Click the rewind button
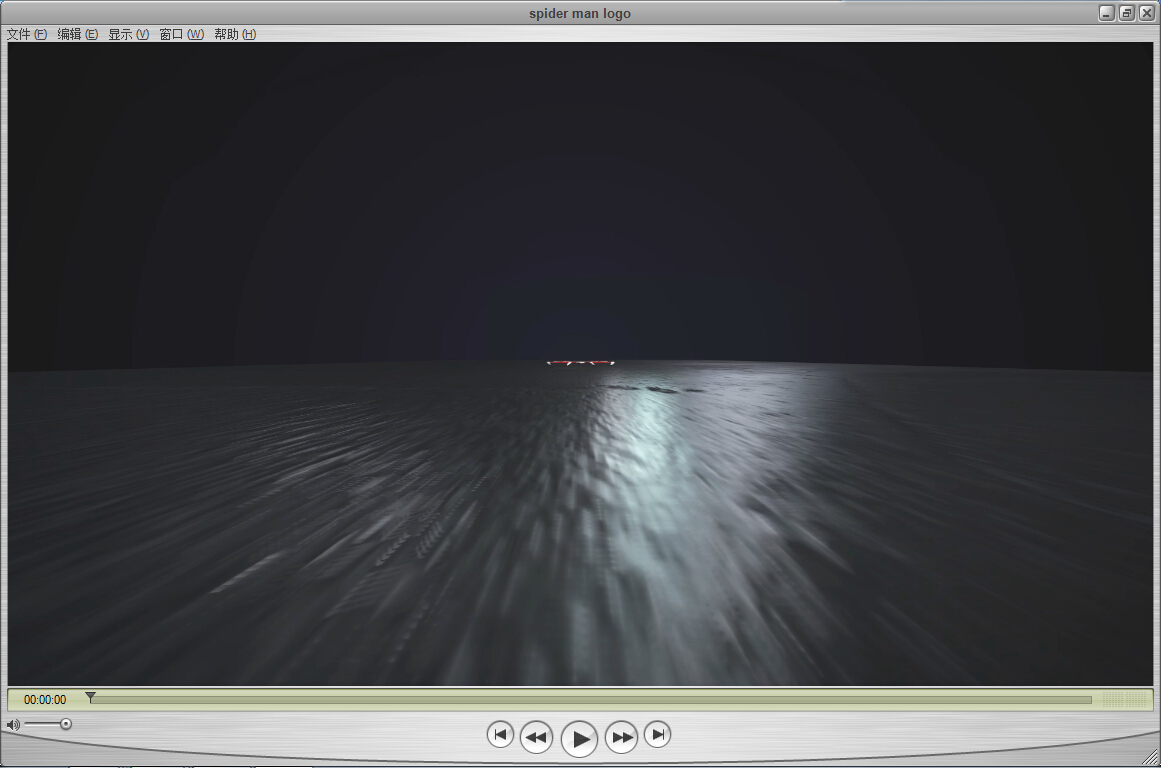The height and width of the screenshot is (768, 1161). click(x=536, y=737)
